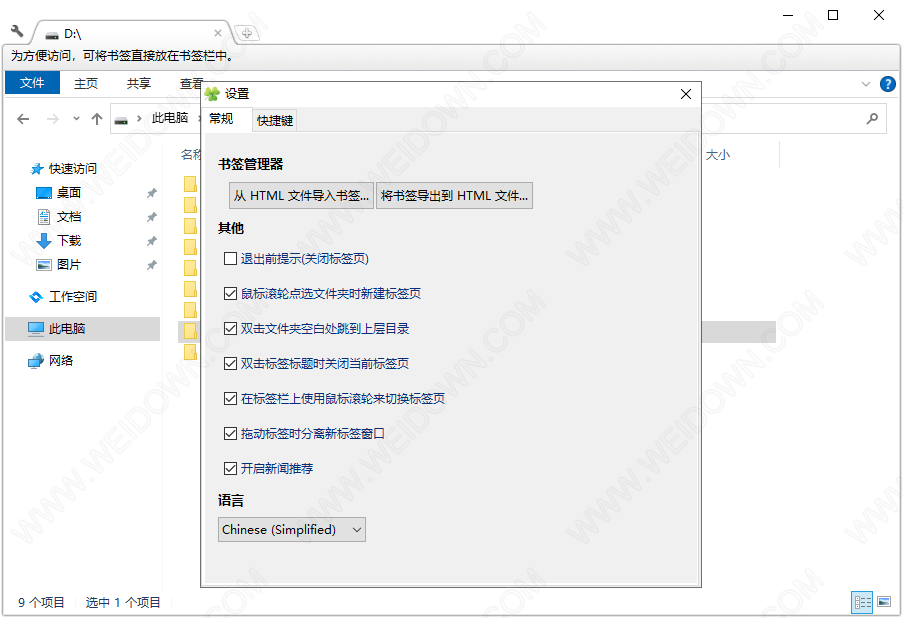Switch to large icons view in status bar

click(884, 602)
